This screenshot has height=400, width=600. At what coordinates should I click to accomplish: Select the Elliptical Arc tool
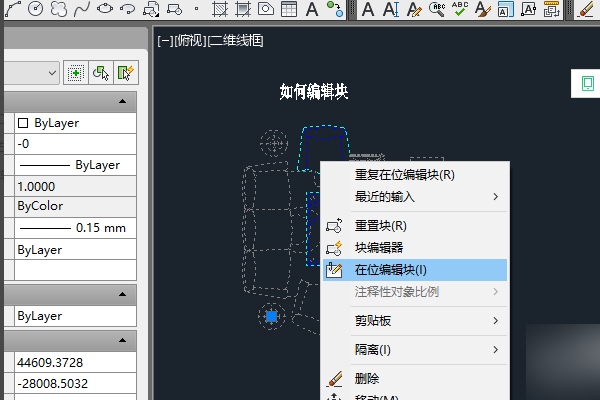click(127, 9)
